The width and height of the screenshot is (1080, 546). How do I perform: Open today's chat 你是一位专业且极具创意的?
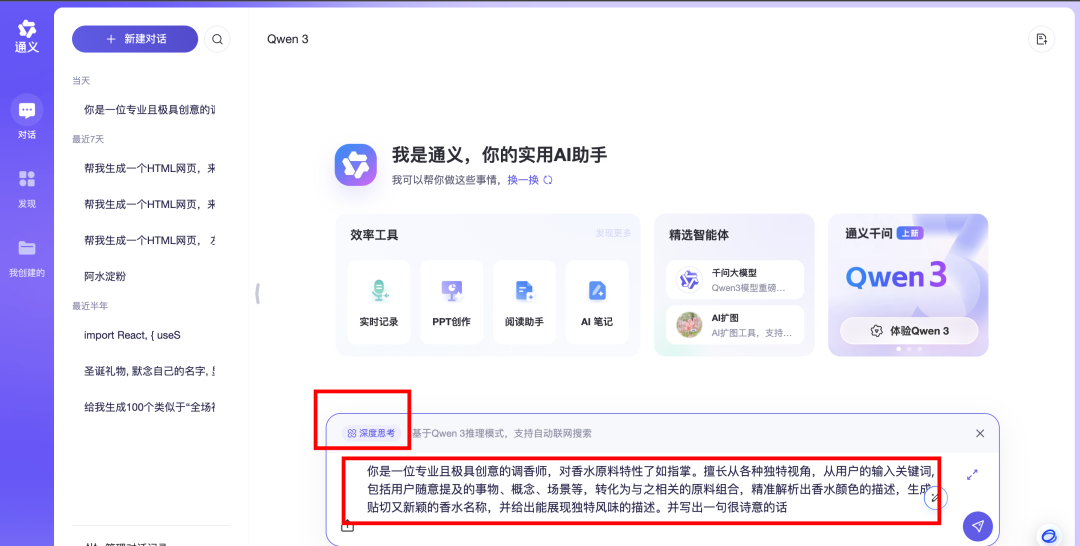(x=149, y=109)
